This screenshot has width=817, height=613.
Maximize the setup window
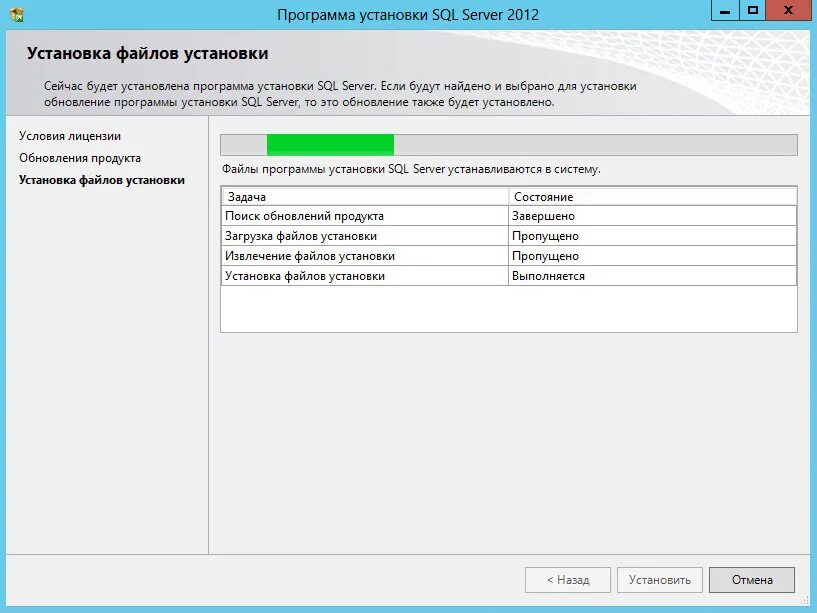pyautogui.click(x=753, y=10)
